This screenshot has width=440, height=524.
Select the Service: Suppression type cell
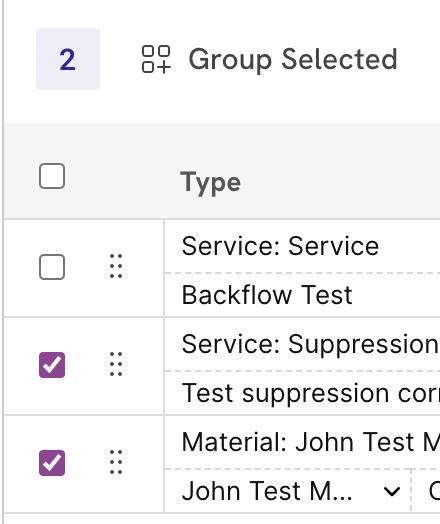point(302,344)
